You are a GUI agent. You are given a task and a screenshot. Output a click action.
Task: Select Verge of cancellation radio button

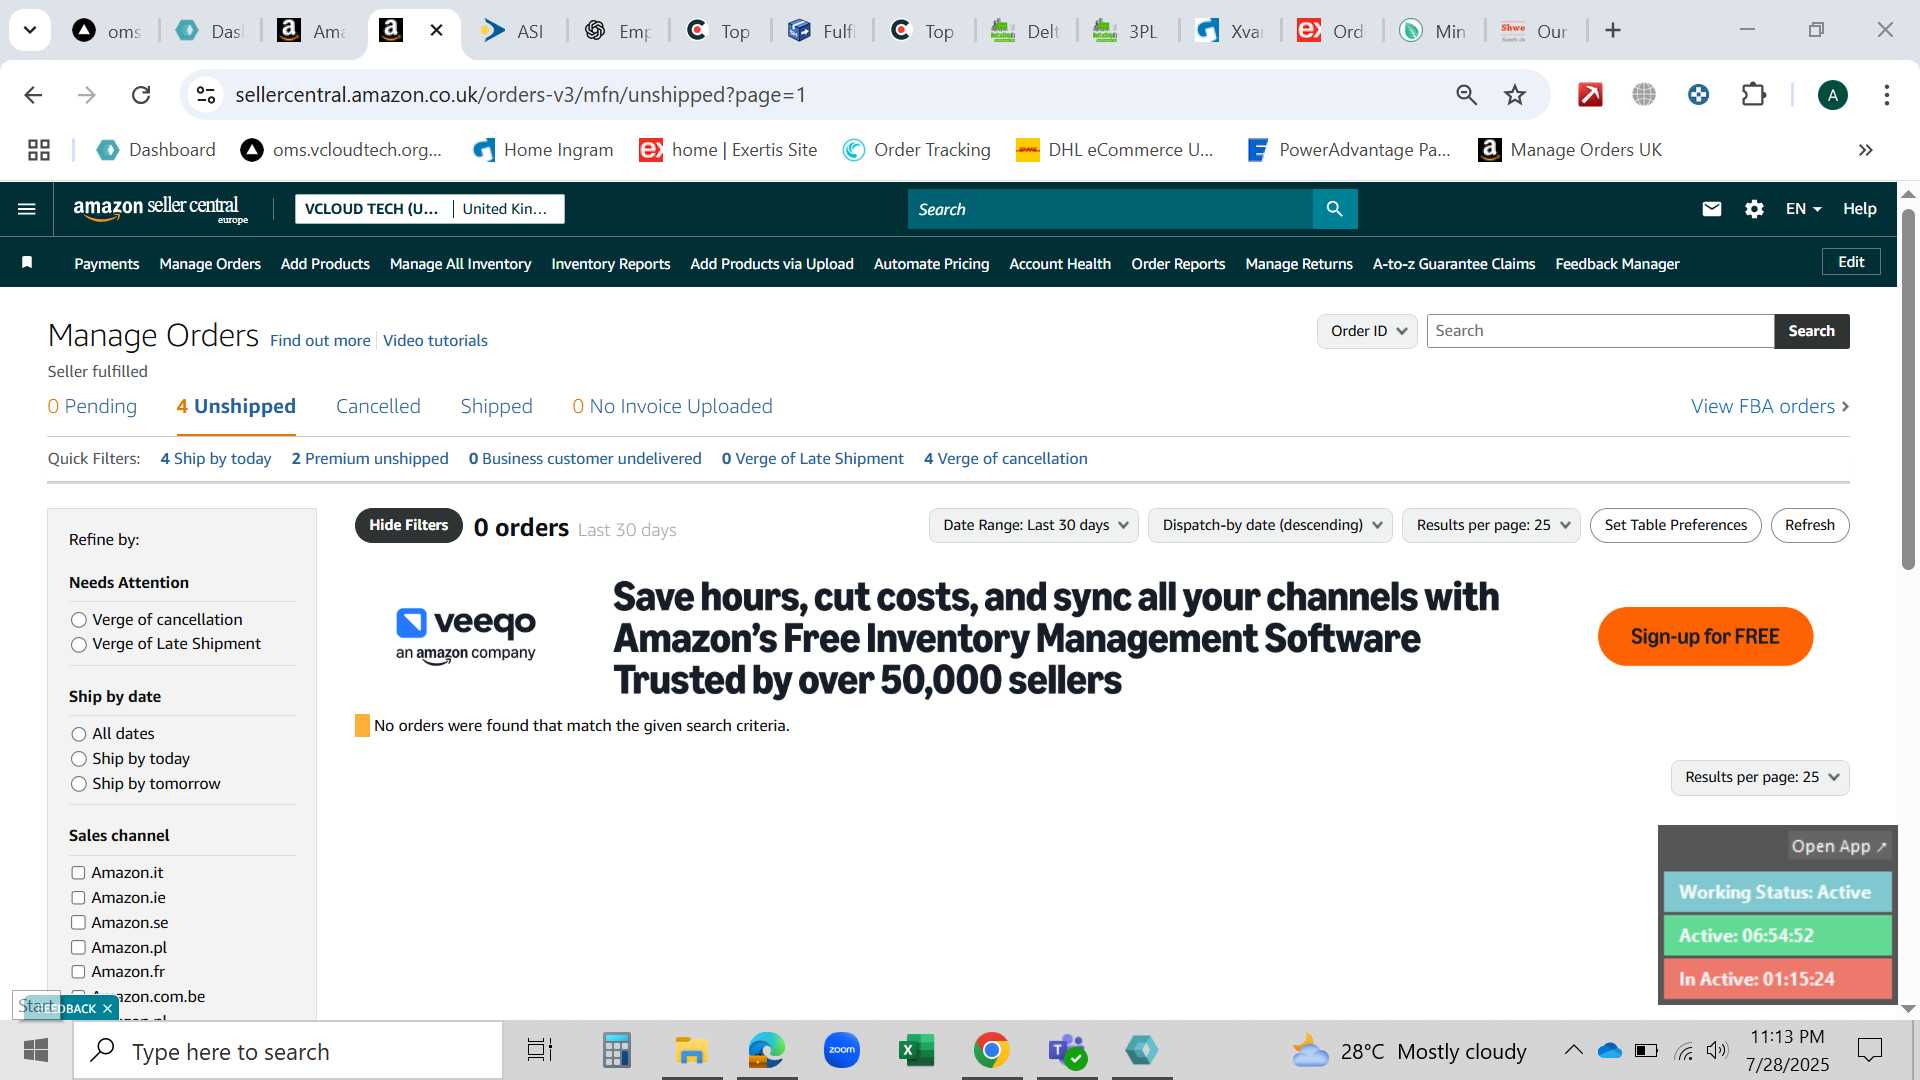click(79, 620)
